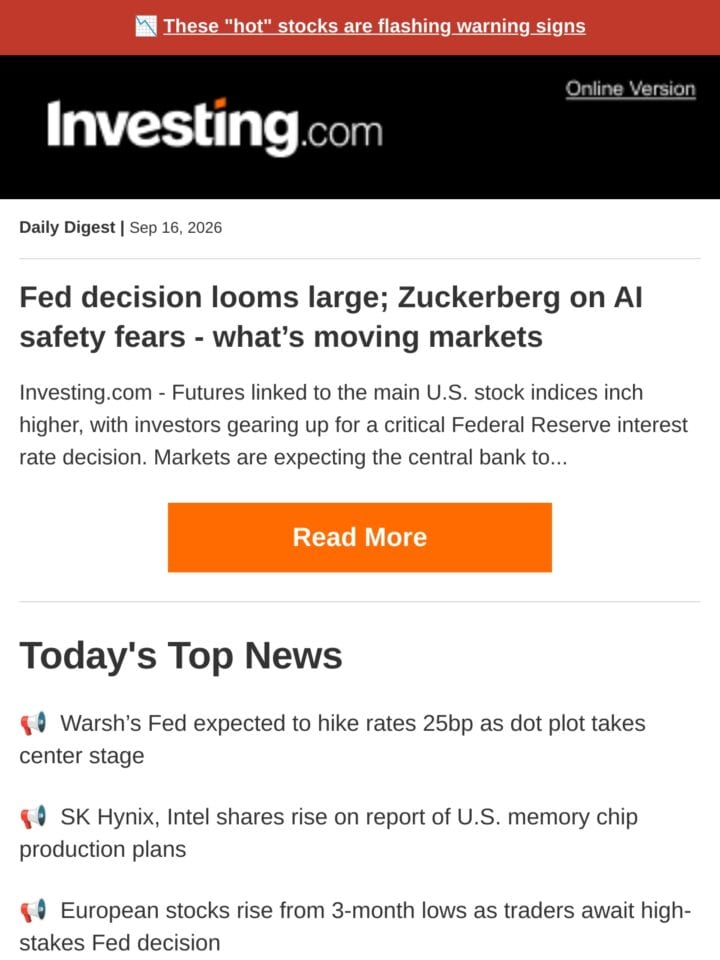Open European stocks rise from 3-month lows story
Image resolution: width=720 pixels, height=960 pixels.
tap(355, 926)
